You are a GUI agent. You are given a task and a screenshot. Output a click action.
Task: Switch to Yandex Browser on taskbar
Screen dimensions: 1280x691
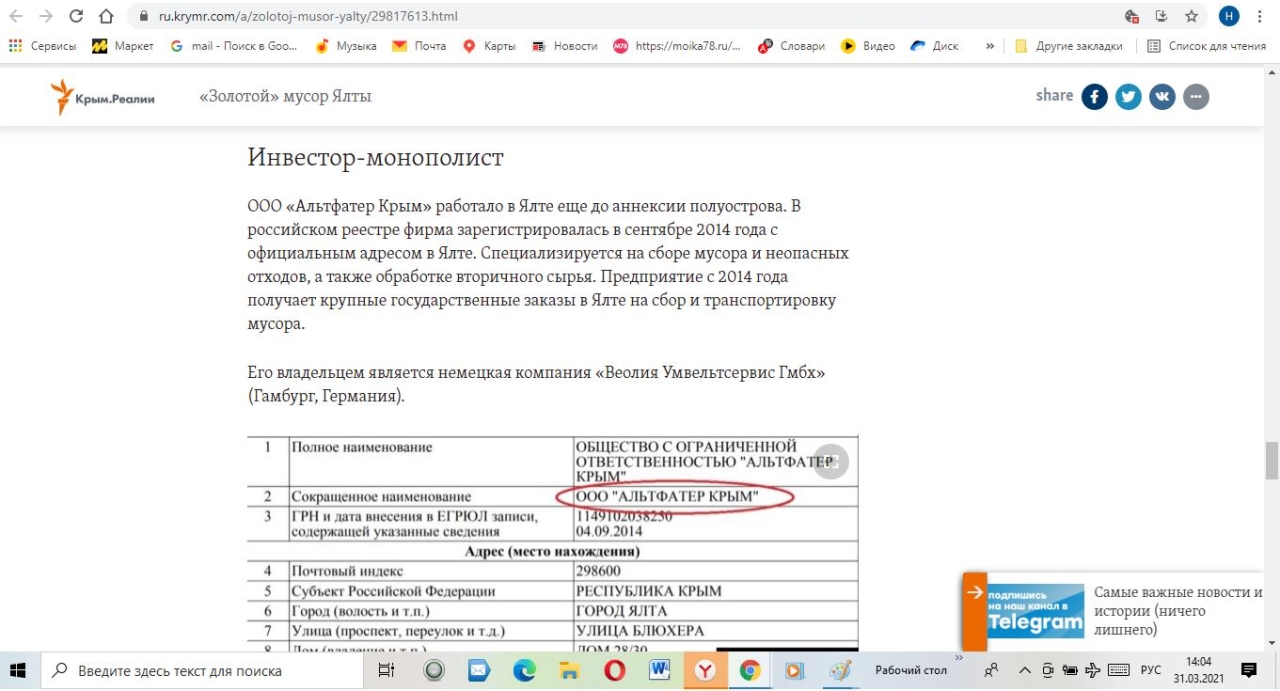(x=705, y=671)
